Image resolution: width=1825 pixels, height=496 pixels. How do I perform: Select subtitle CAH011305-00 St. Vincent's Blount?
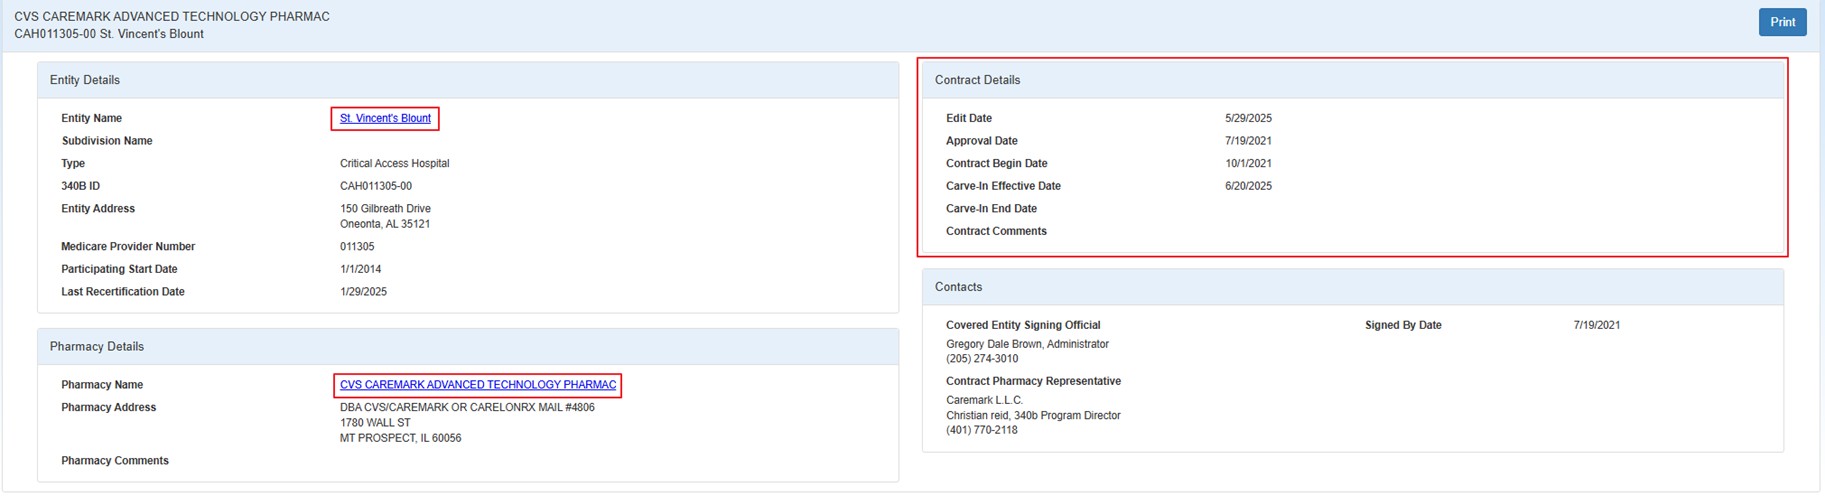point(109,34)
